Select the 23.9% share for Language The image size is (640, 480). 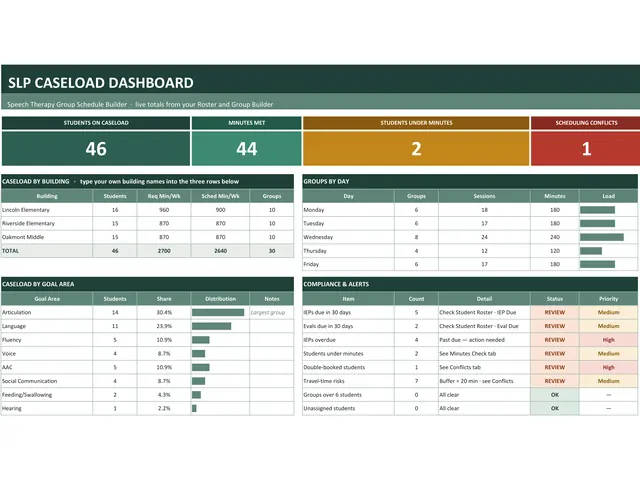point(164,326)
